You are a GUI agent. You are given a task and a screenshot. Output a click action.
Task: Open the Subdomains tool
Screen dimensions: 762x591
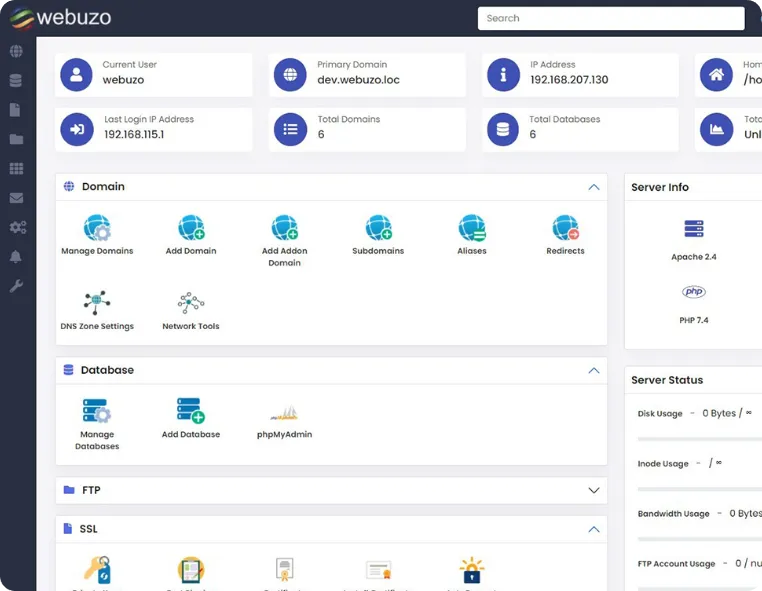point(378,229)
